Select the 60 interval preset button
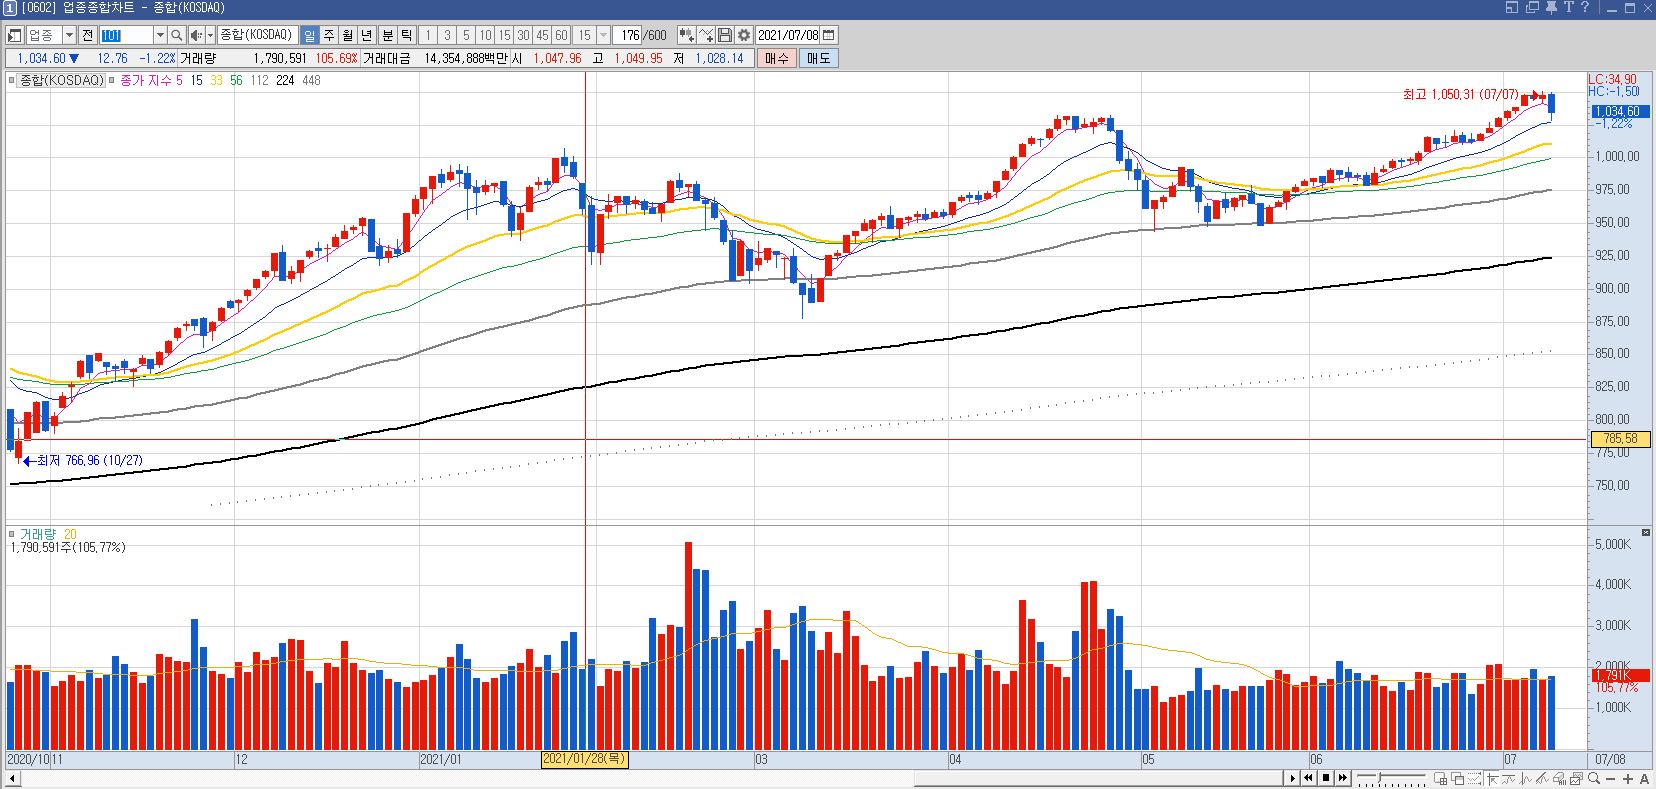This screenshot has width=1656, height=789. click(x=561, y=35)
